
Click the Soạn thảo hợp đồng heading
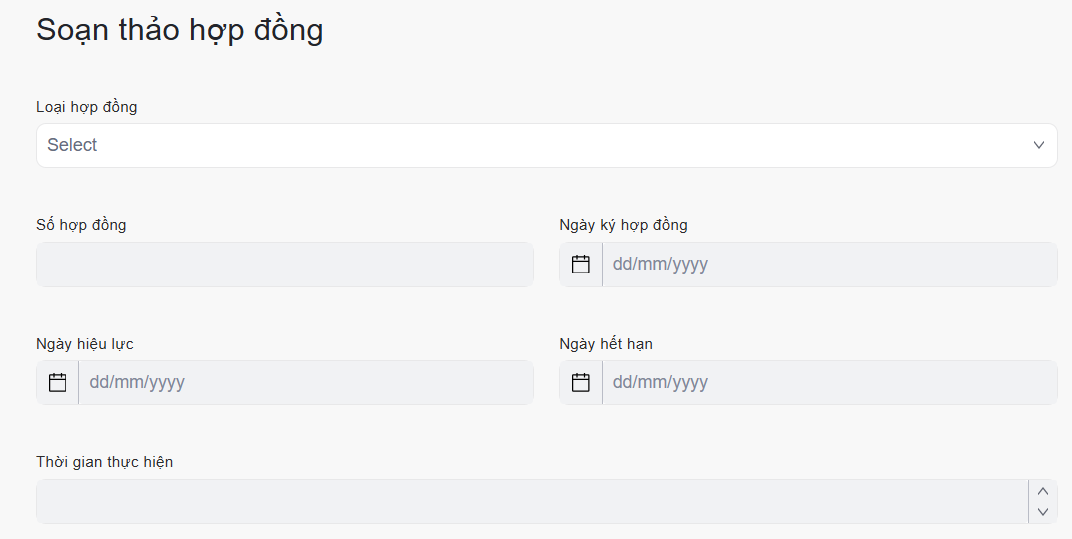pyautogui.click(x=180, y=30)
